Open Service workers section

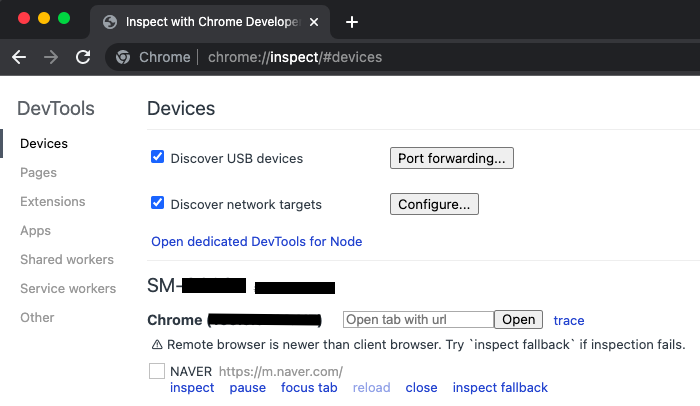[68, 289]
